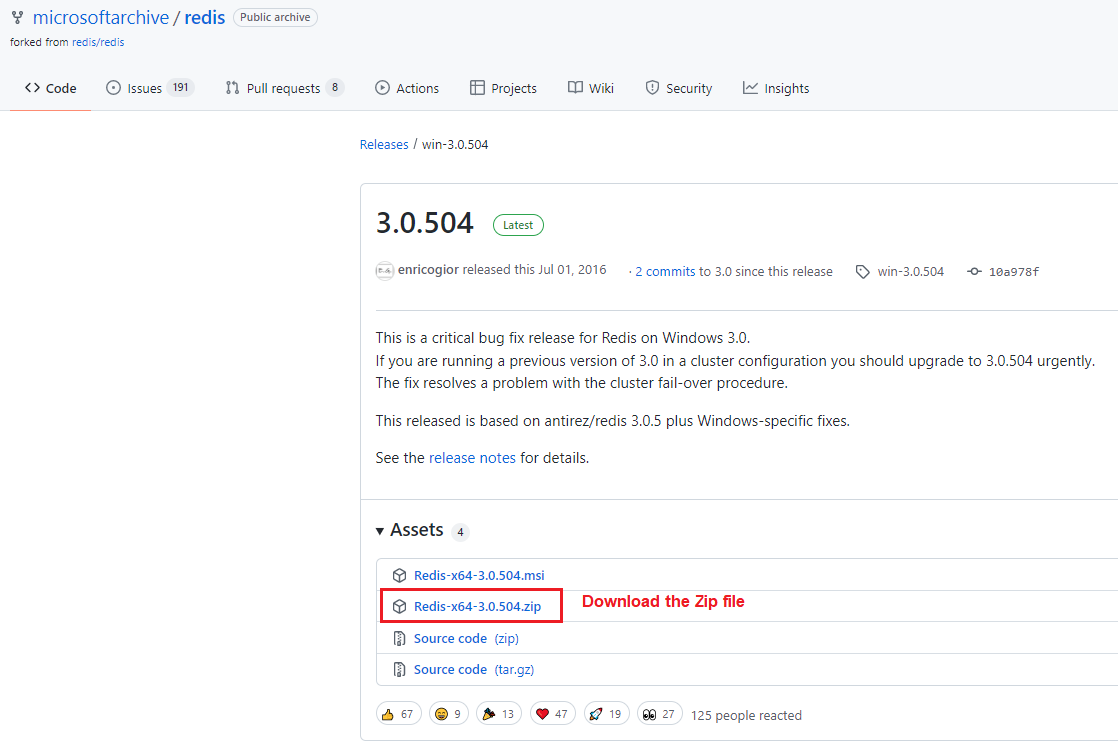Toggle the thumbs-up reaction
The height and width of the screenshot is (753, 1118).
pyautogui.click(x=398, y=713)
